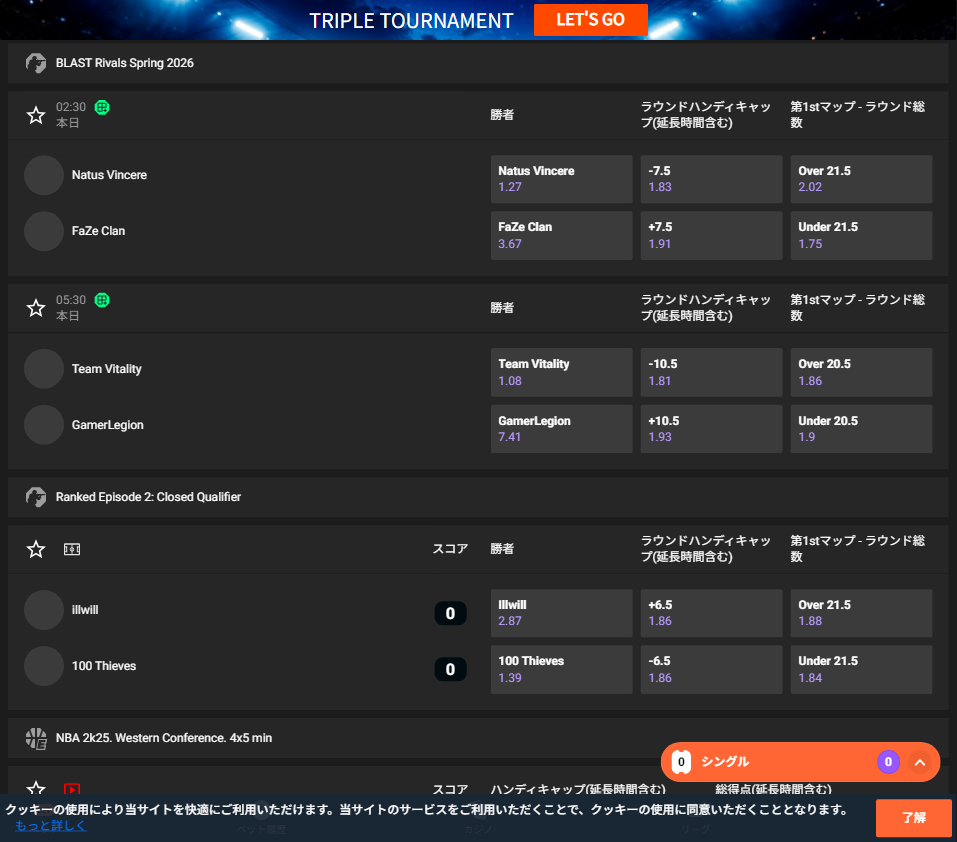Screen dimensions: 957x842
Task: Expand the bet slip with chevron arrow
Action: 920,762
